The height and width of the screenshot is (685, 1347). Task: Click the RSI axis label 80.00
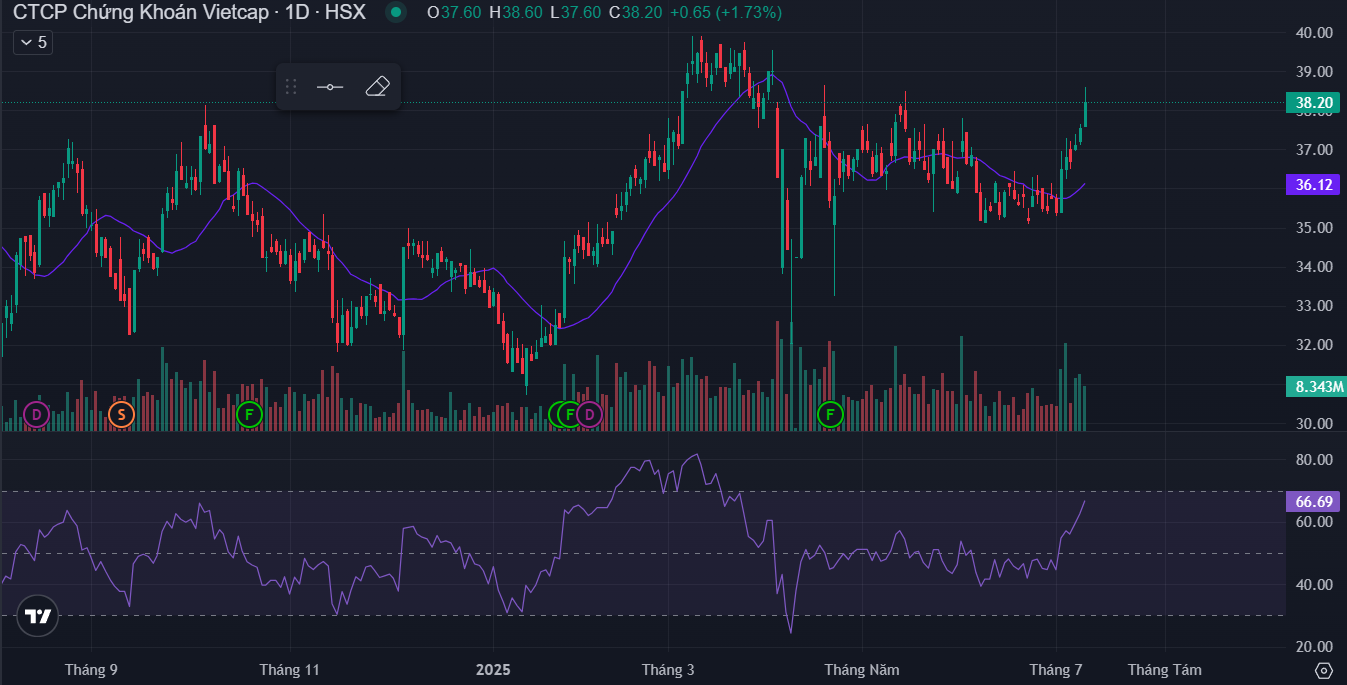point(1314,460)
